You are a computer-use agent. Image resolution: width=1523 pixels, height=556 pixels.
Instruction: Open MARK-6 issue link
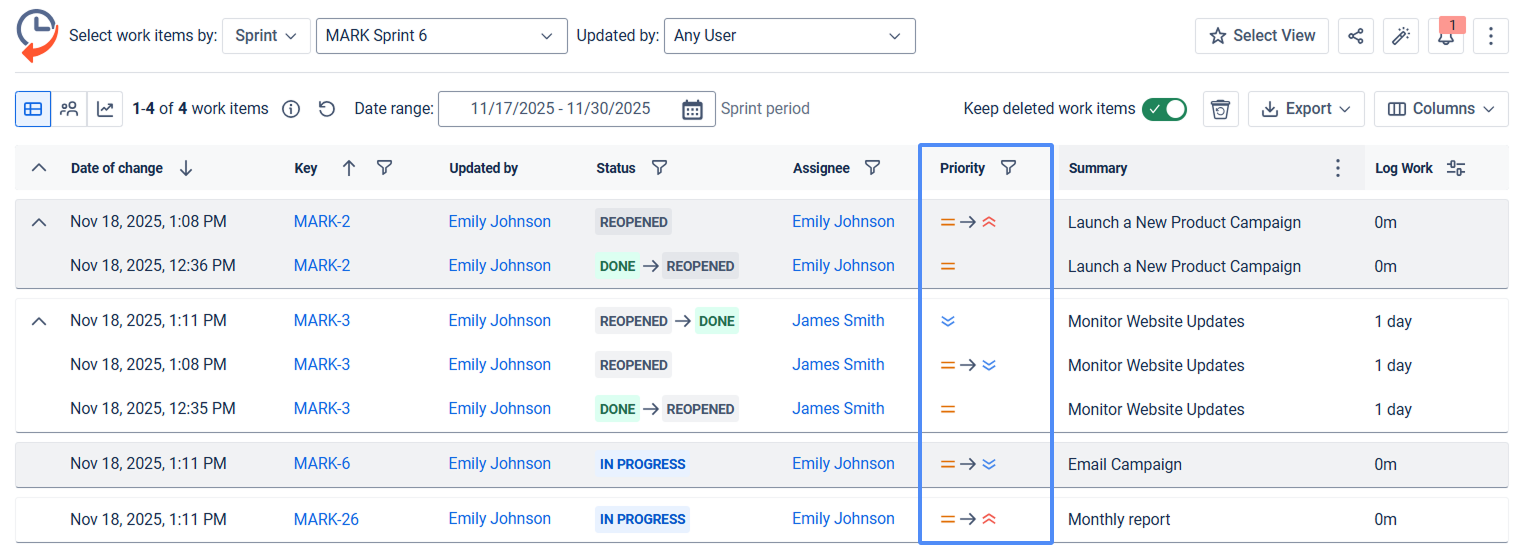pyautogui.click(x=322, y=464)
